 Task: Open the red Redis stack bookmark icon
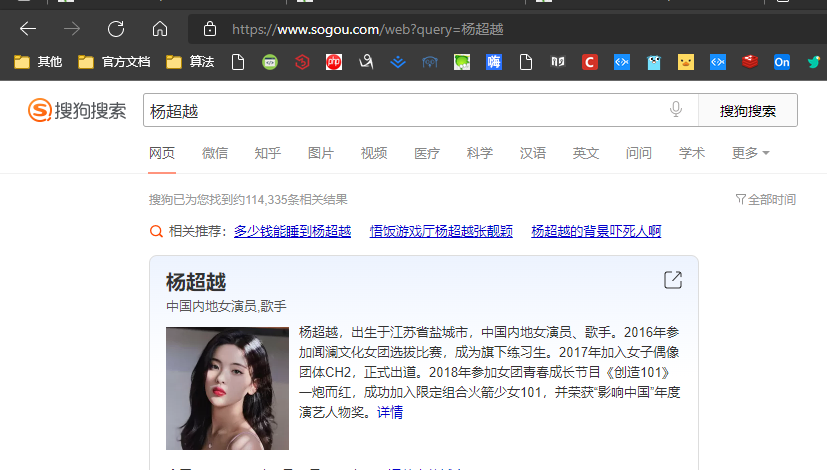tap(749, 62)
